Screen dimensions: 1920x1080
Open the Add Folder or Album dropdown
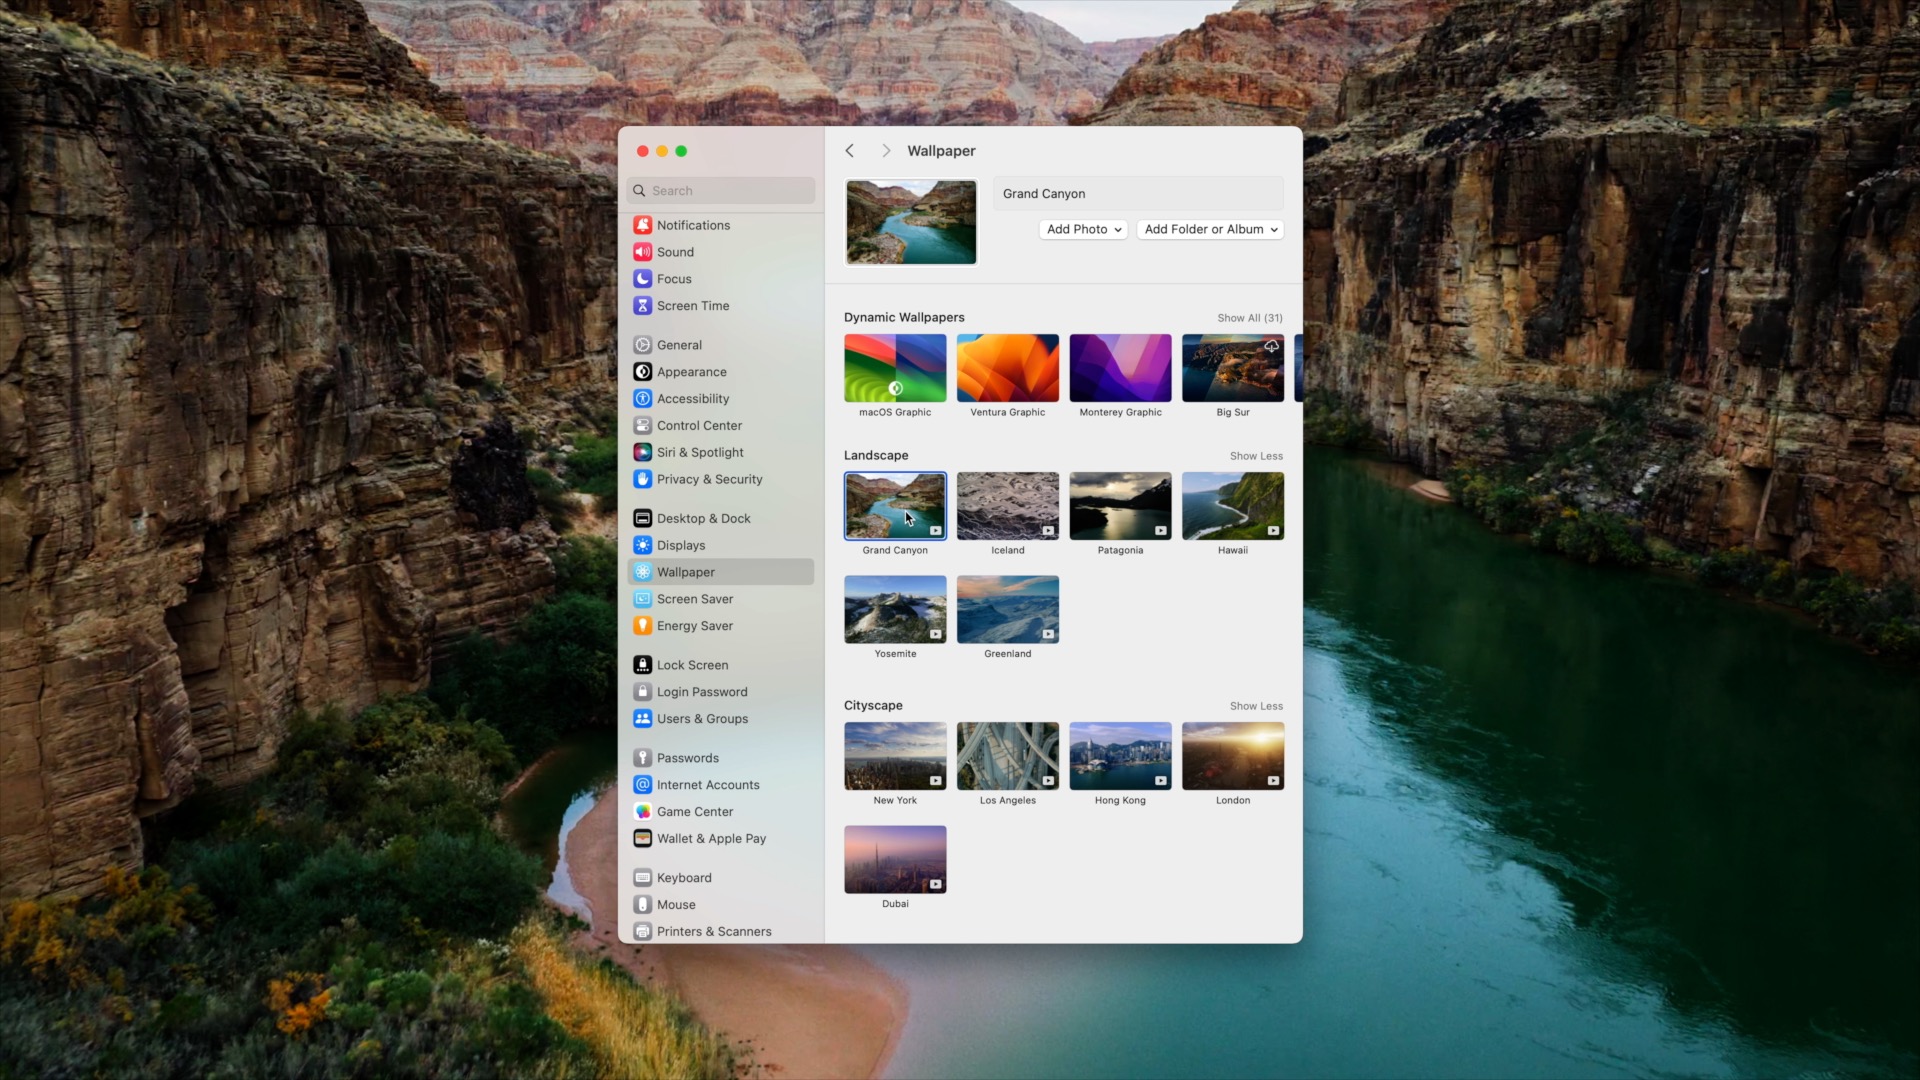(1209, 229)
